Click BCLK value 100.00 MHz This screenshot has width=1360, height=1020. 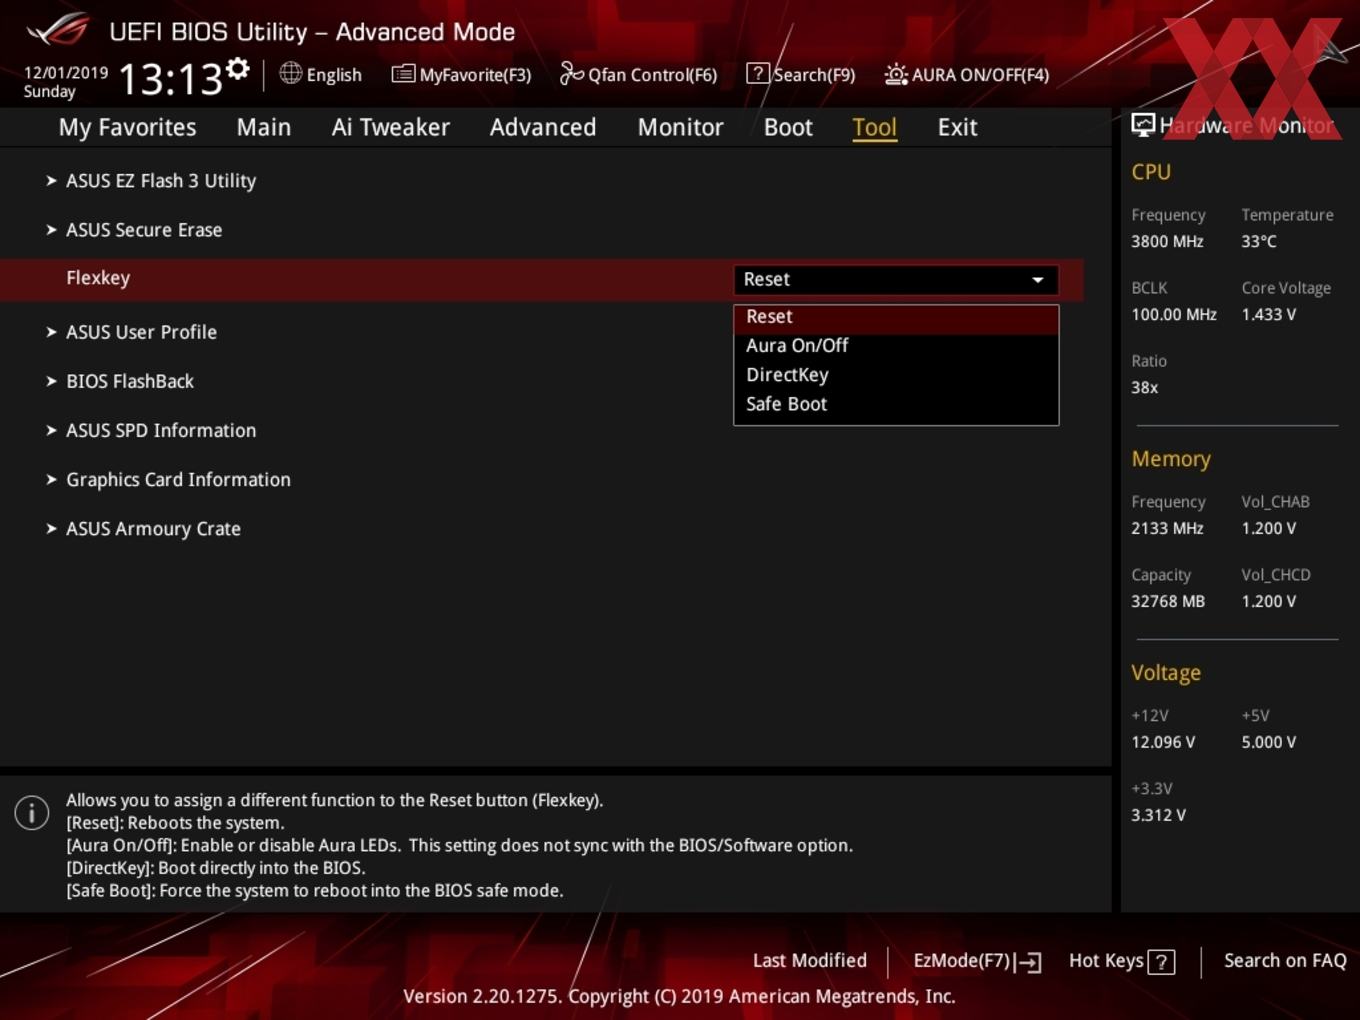click(1174, 314)
